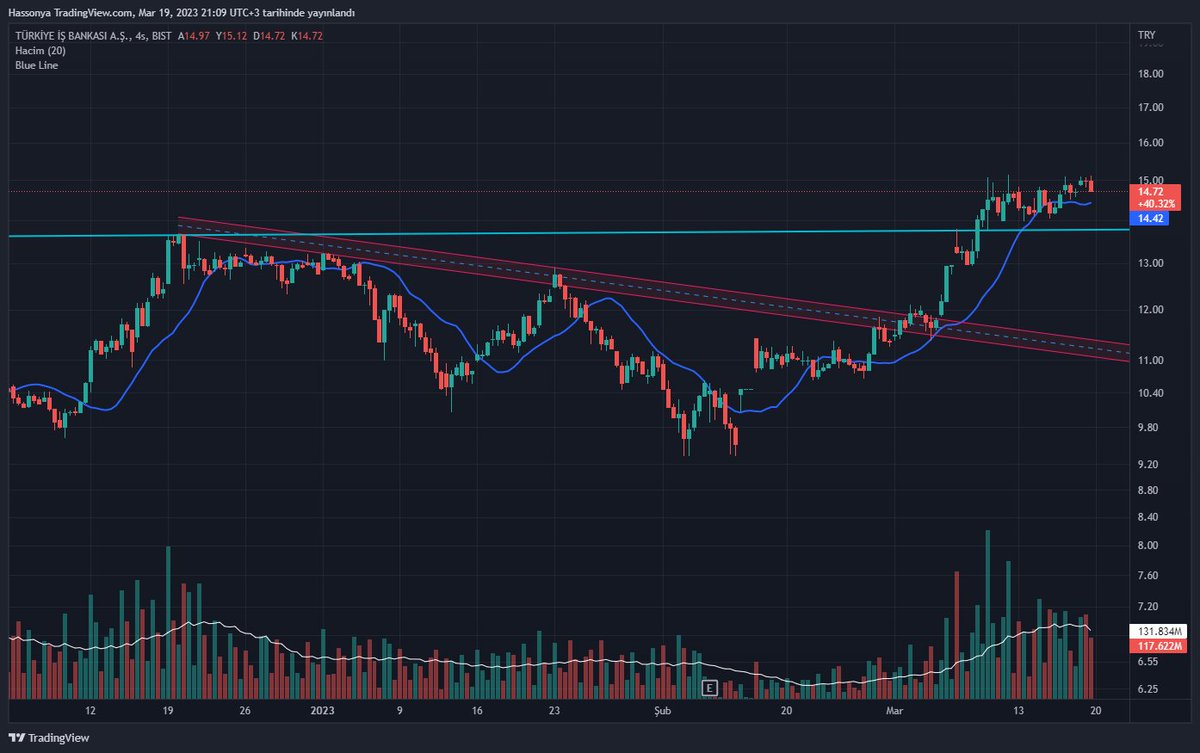This screenshot has width=1200, height=753.
Task: Click the low value D14.72
Action: pyautogui.click(x=269, y=36)
